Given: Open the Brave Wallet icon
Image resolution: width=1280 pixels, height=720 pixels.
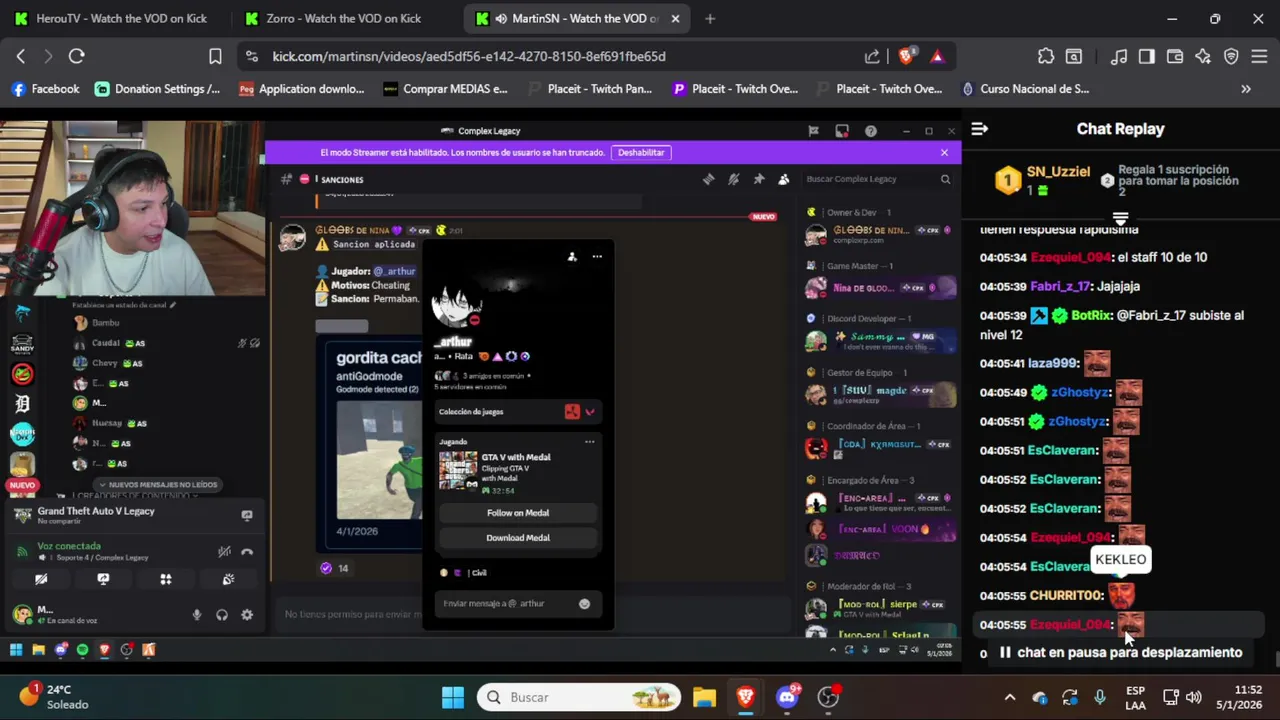Looking at the screenshot, I should 1175,57.
